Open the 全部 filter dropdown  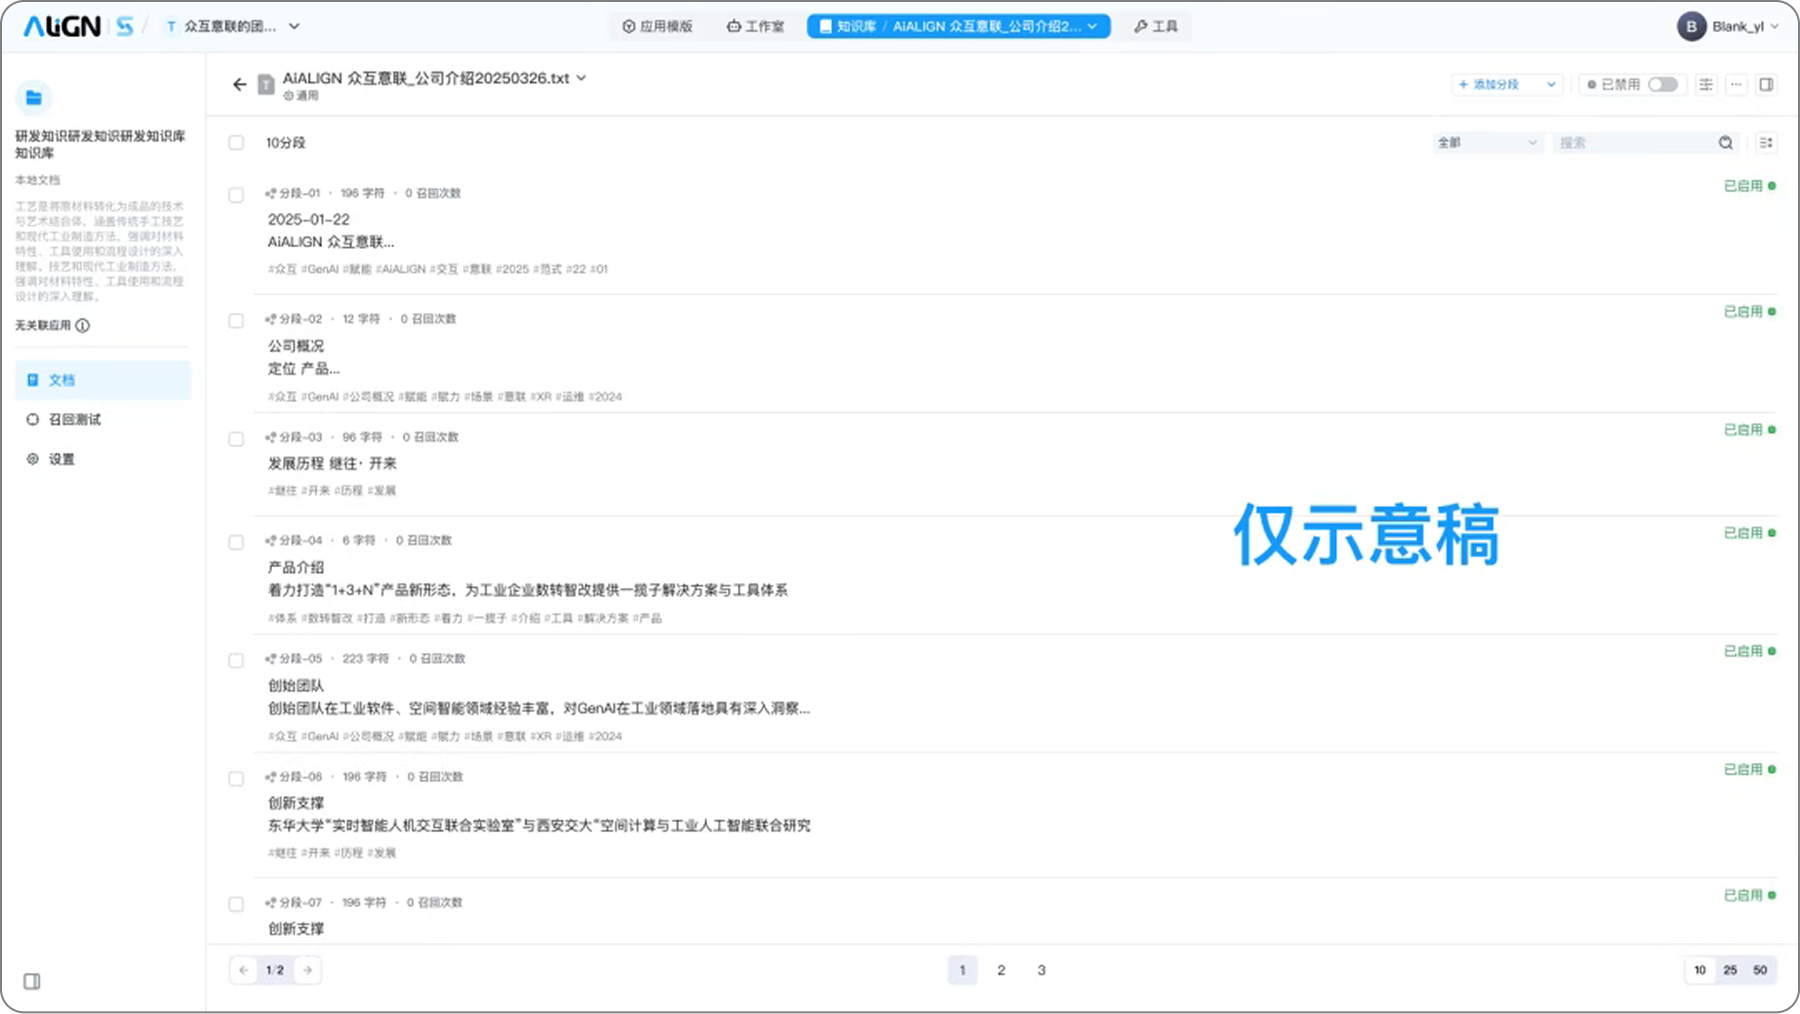pos(1487,143)
